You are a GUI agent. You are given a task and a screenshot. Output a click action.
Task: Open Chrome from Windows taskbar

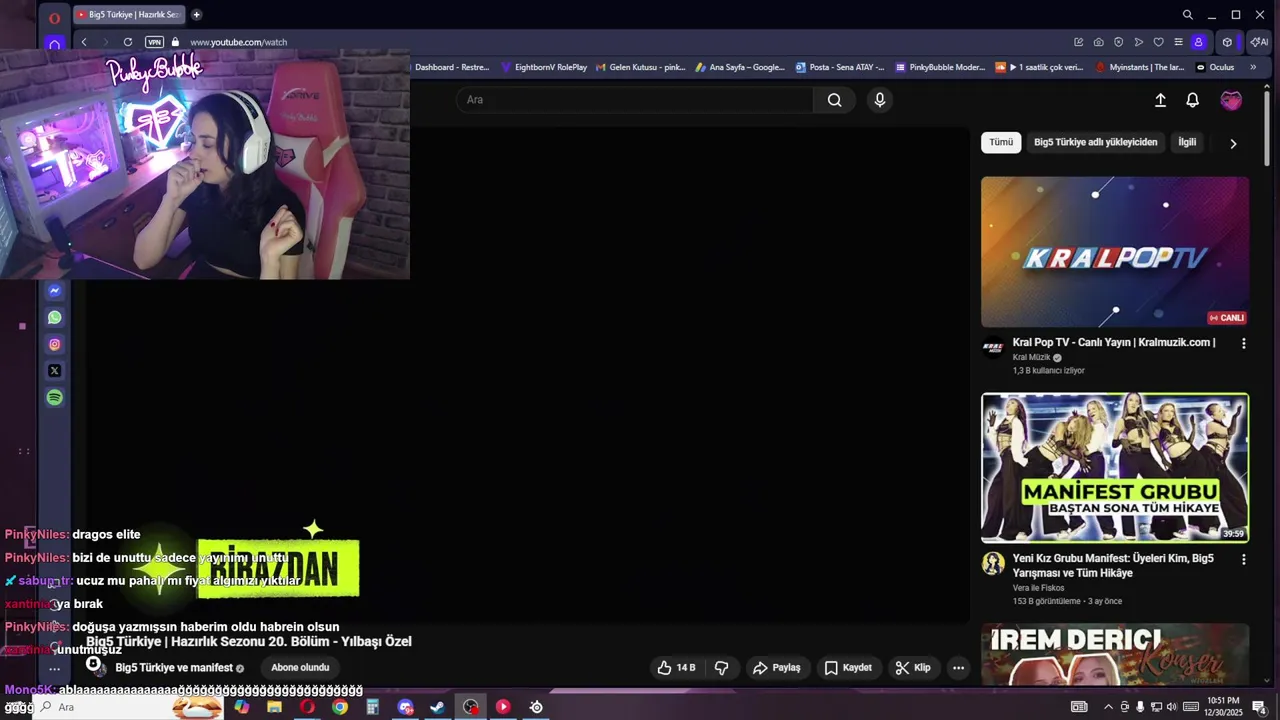pyautogui.click(x=340, y=707)
